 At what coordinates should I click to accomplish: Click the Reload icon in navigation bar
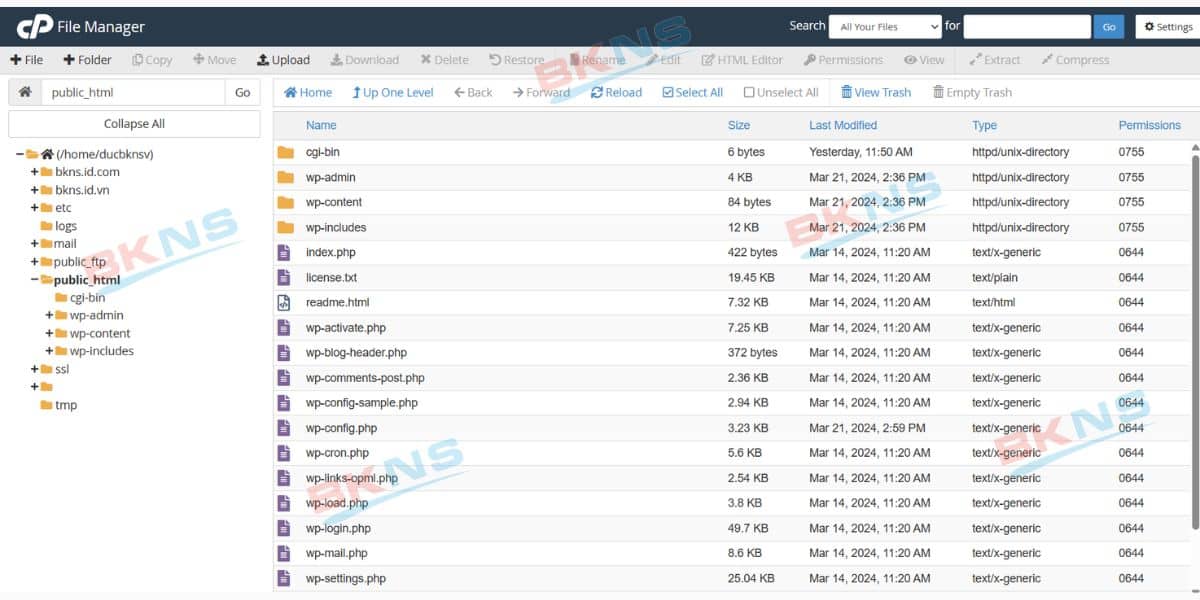click(x=597, y=92)
